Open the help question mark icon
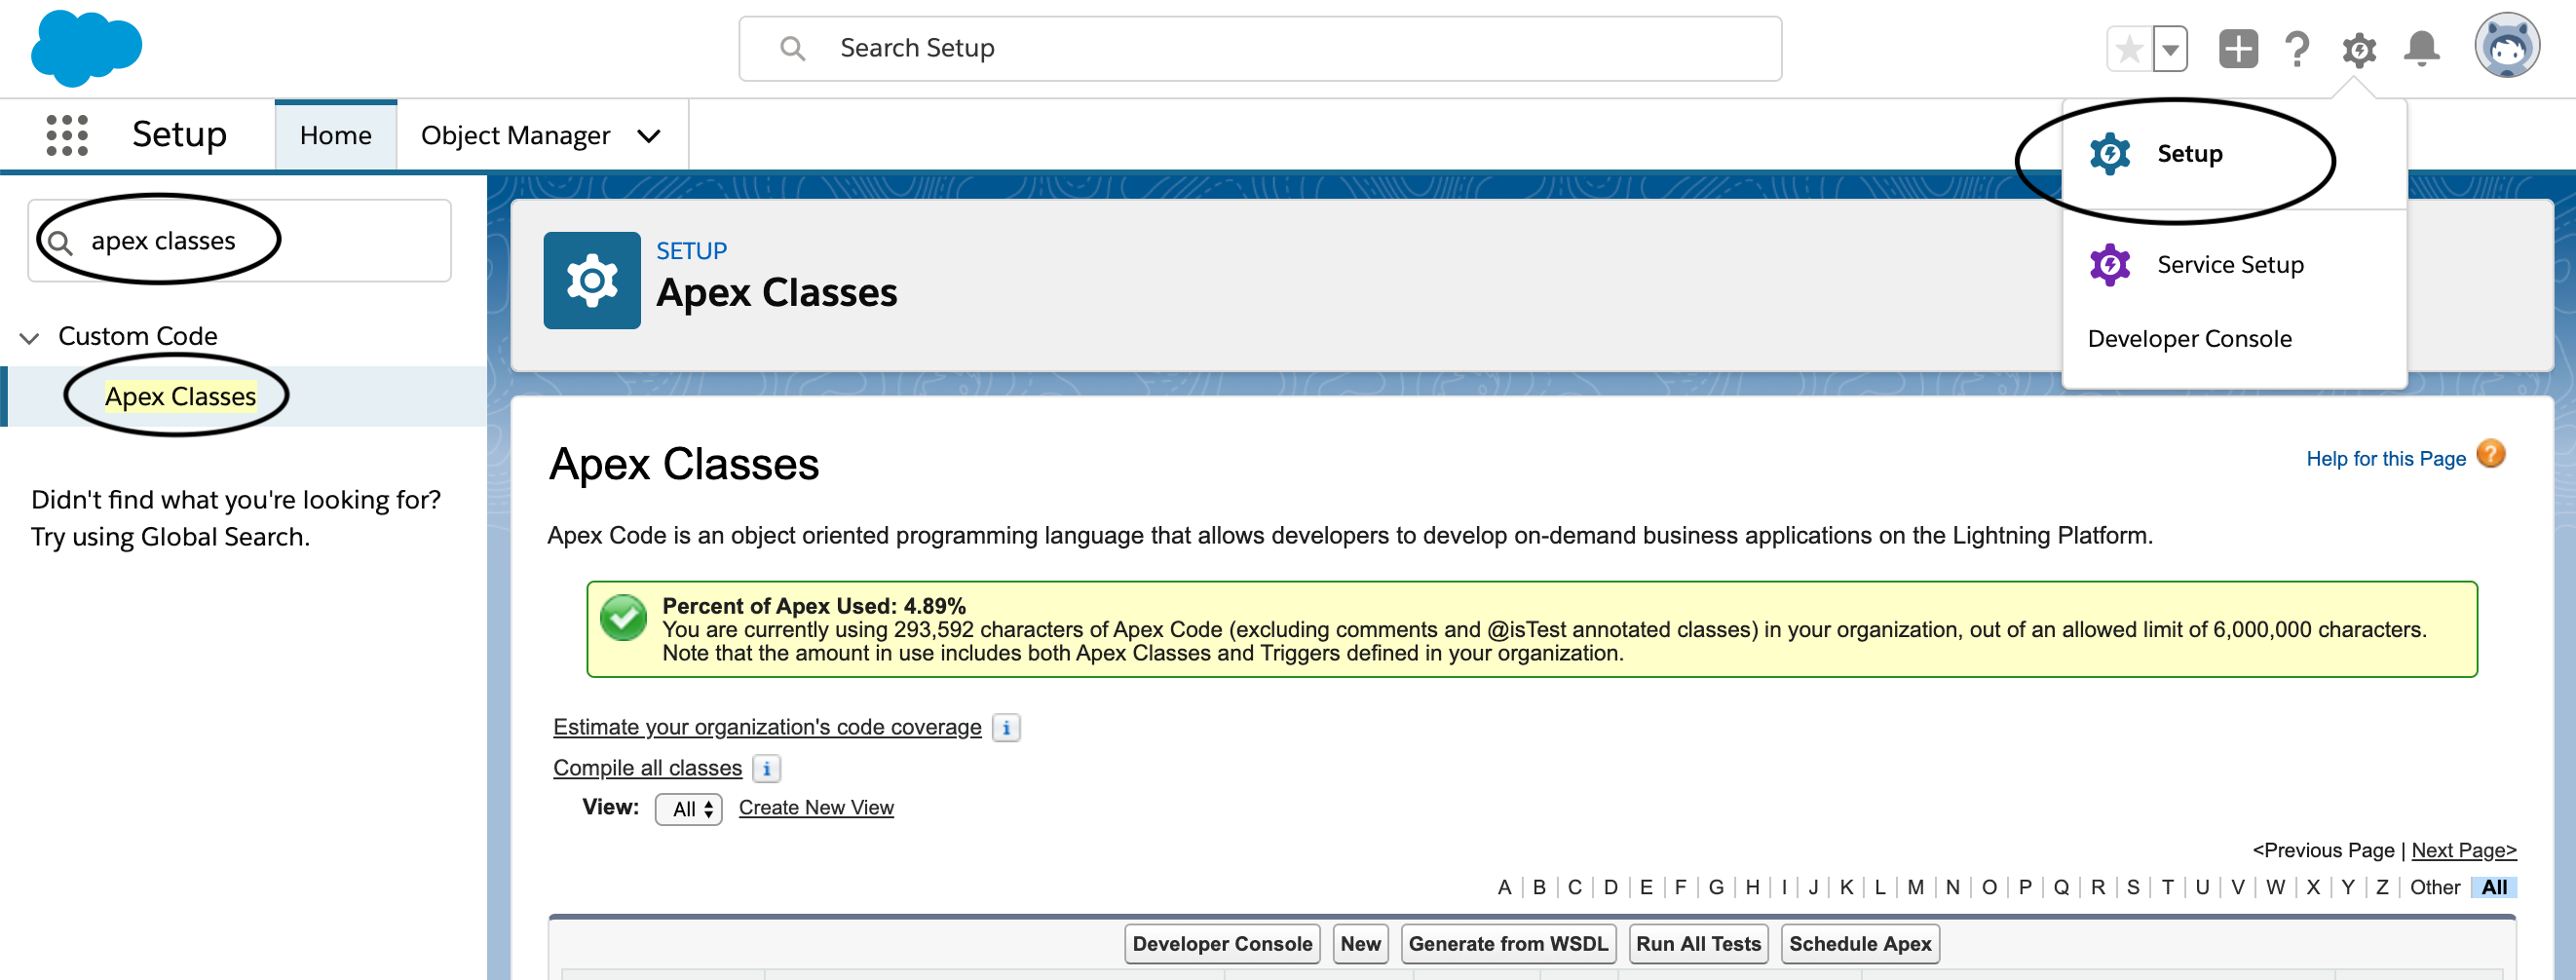2576x980 pixels. click(x=2297, y=48)
